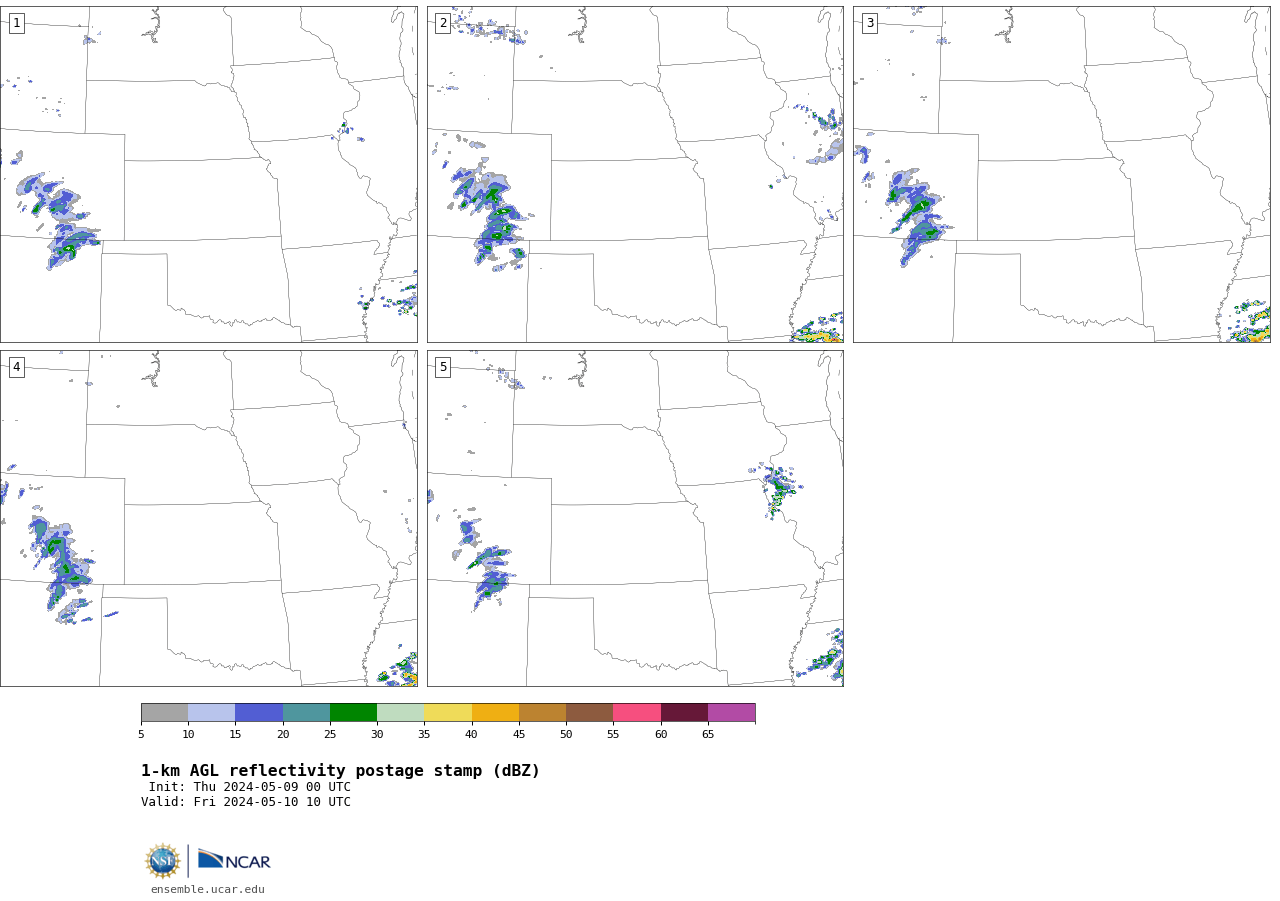Click the Valid time line text

246,802
